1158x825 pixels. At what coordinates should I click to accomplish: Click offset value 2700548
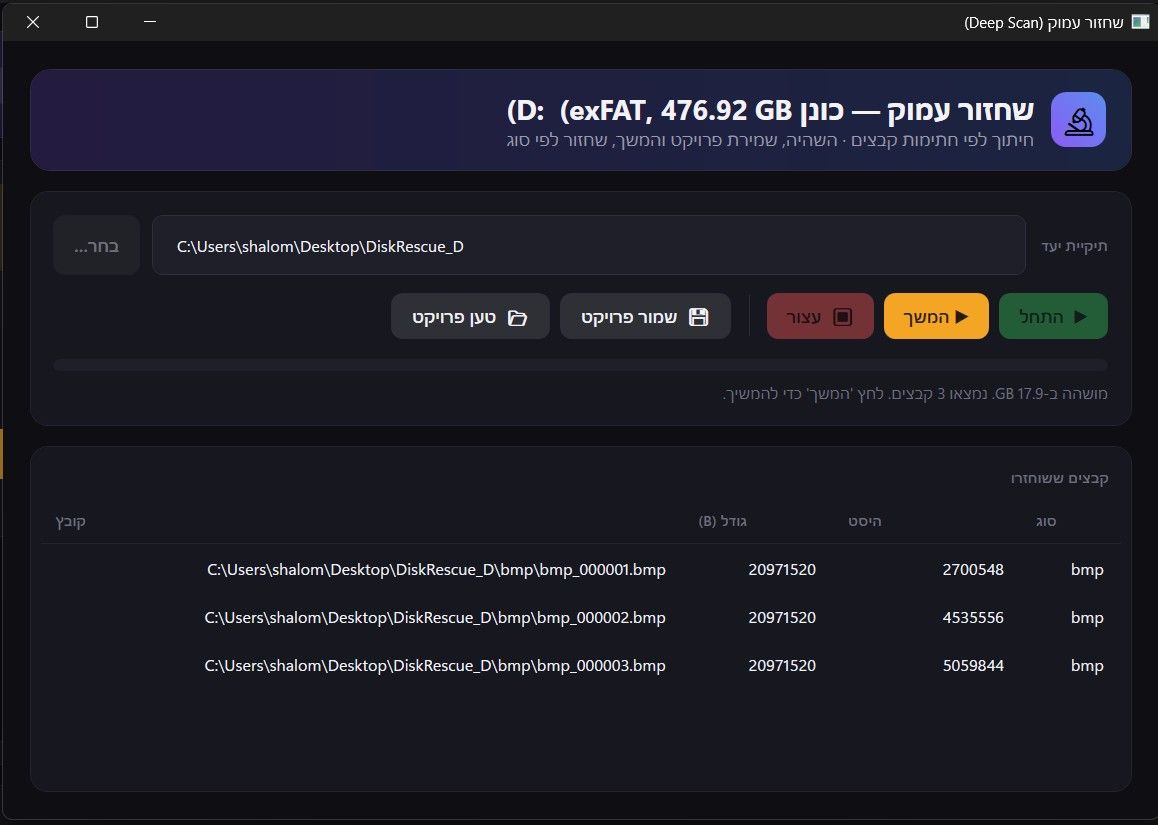tap(973, 569)
